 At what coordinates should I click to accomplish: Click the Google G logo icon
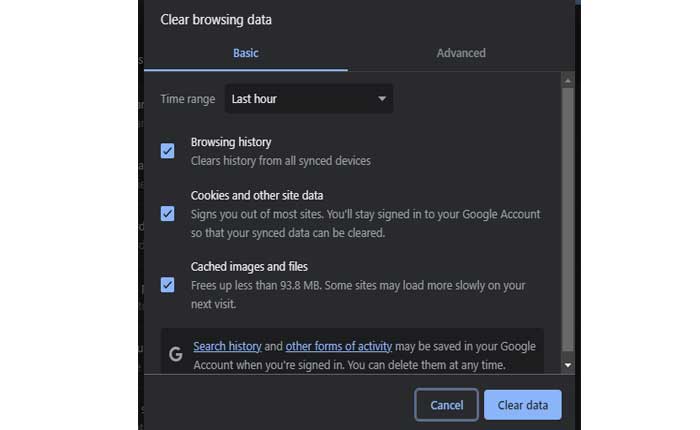pyautogui.click(x=176, y=354)
